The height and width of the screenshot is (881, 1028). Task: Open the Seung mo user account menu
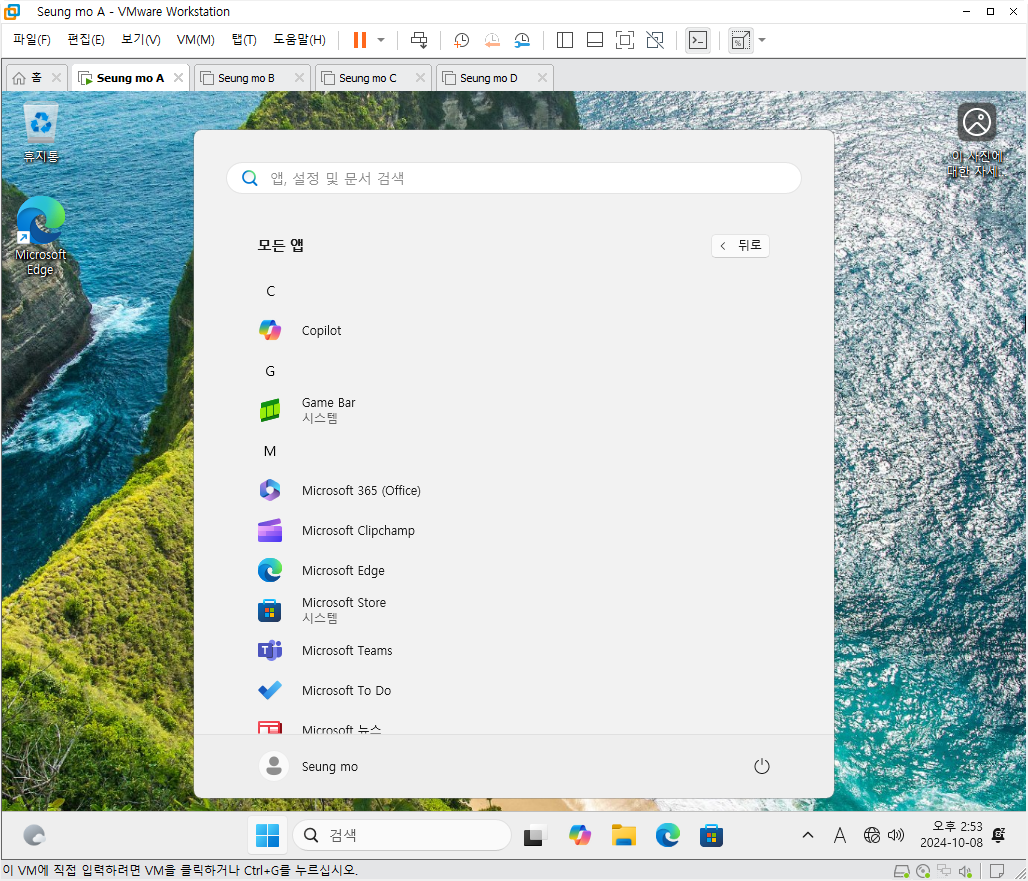309,766
